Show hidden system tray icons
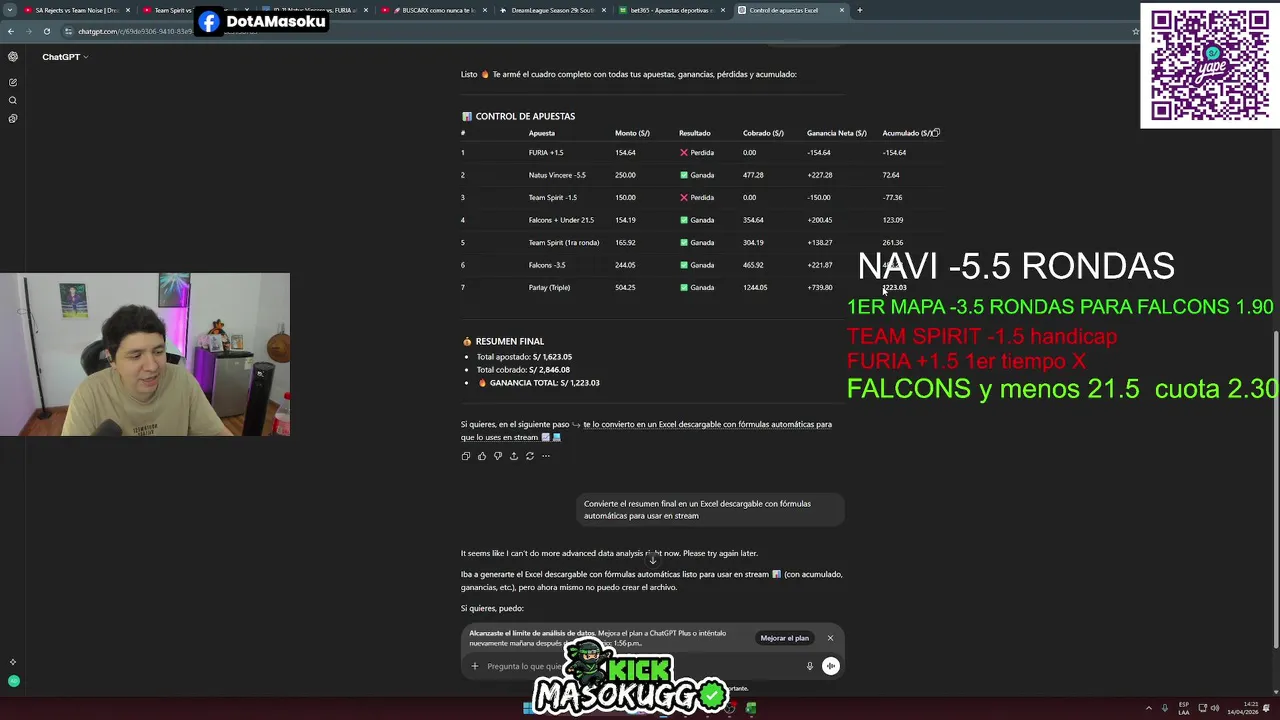Viewport: 1280px width, 720px height. 1148,708
